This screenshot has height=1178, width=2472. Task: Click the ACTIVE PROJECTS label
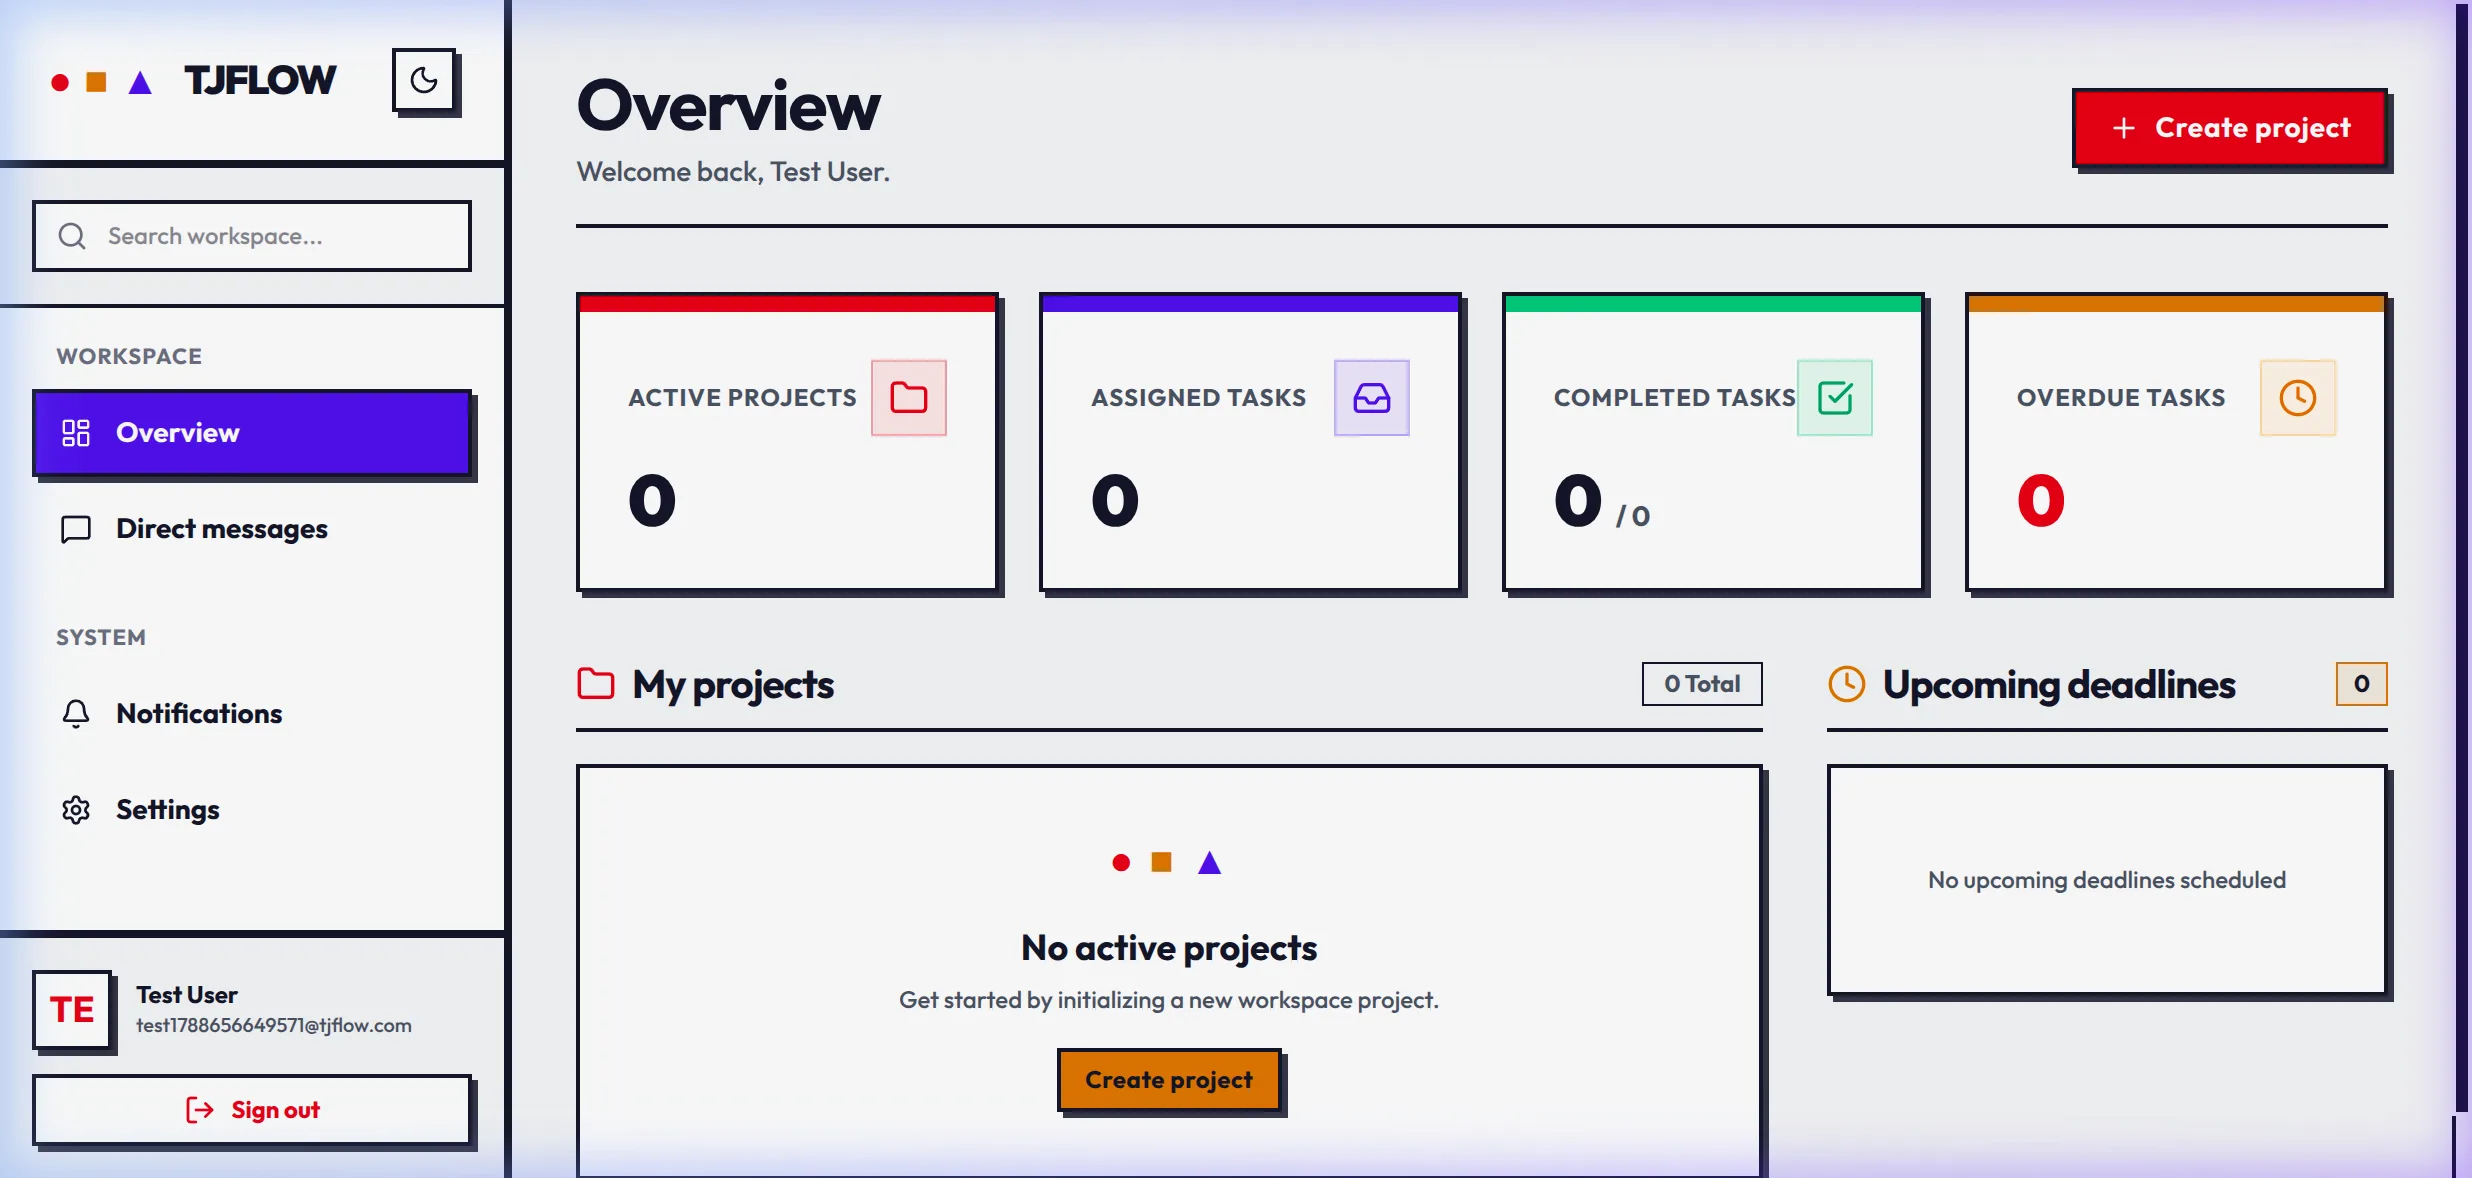(742, 398)
